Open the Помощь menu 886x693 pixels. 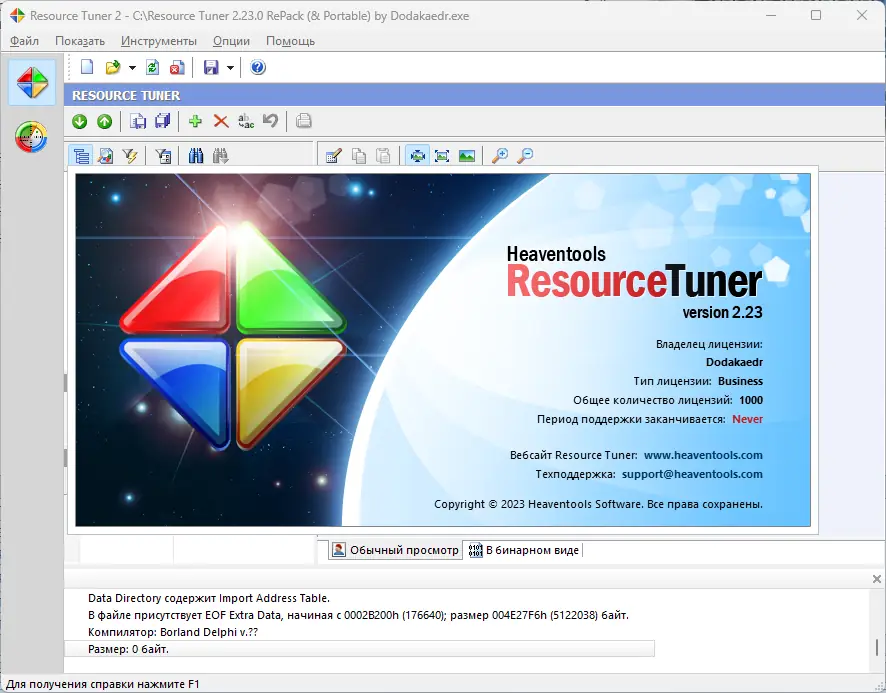290,41
